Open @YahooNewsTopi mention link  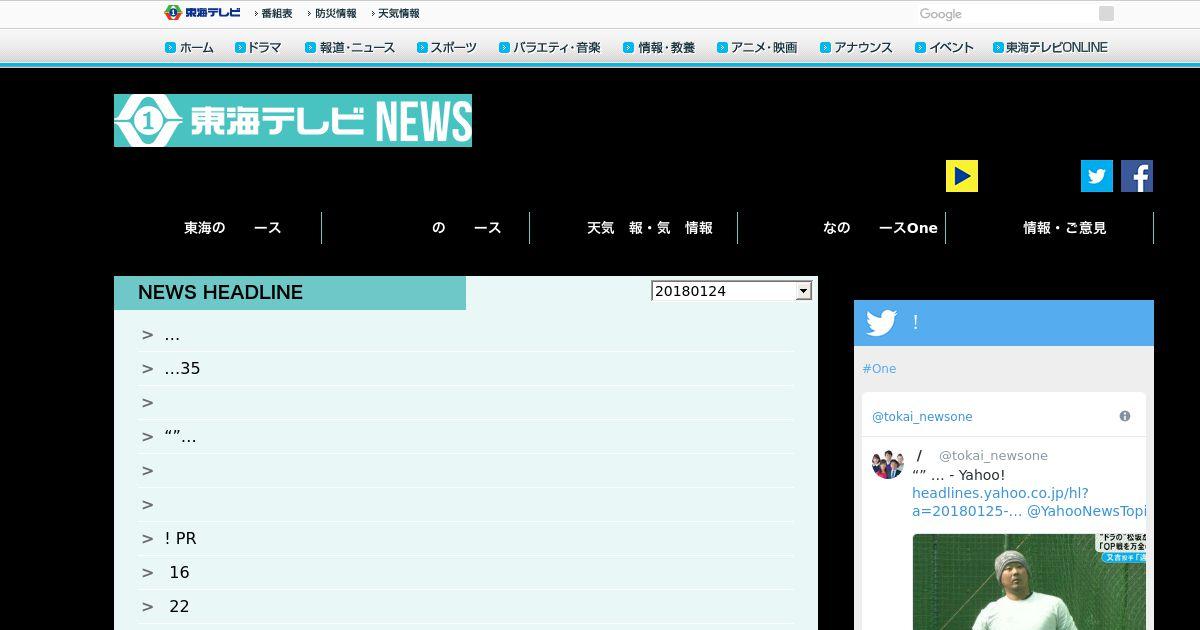coord(1086,511)
